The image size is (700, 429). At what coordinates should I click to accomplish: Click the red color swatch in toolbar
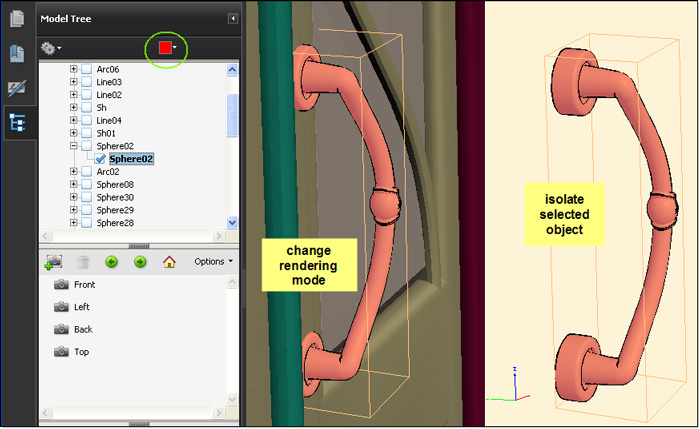pos(164,47)
